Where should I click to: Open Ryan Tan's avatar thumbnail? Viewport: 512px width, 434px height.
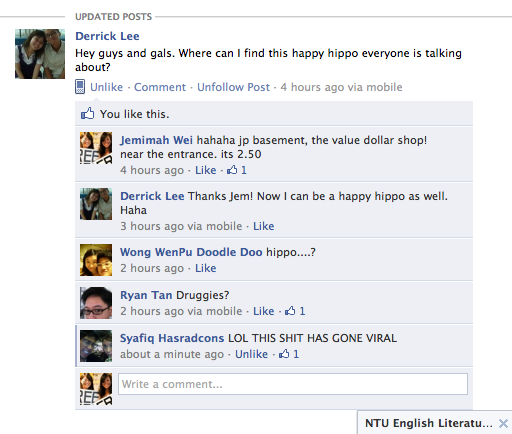pyautogui.click(x=96, y=303)
